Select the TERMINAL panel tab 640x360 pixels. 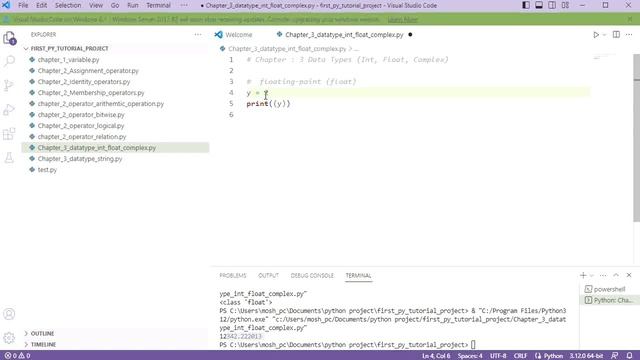[x=358, y=276]
